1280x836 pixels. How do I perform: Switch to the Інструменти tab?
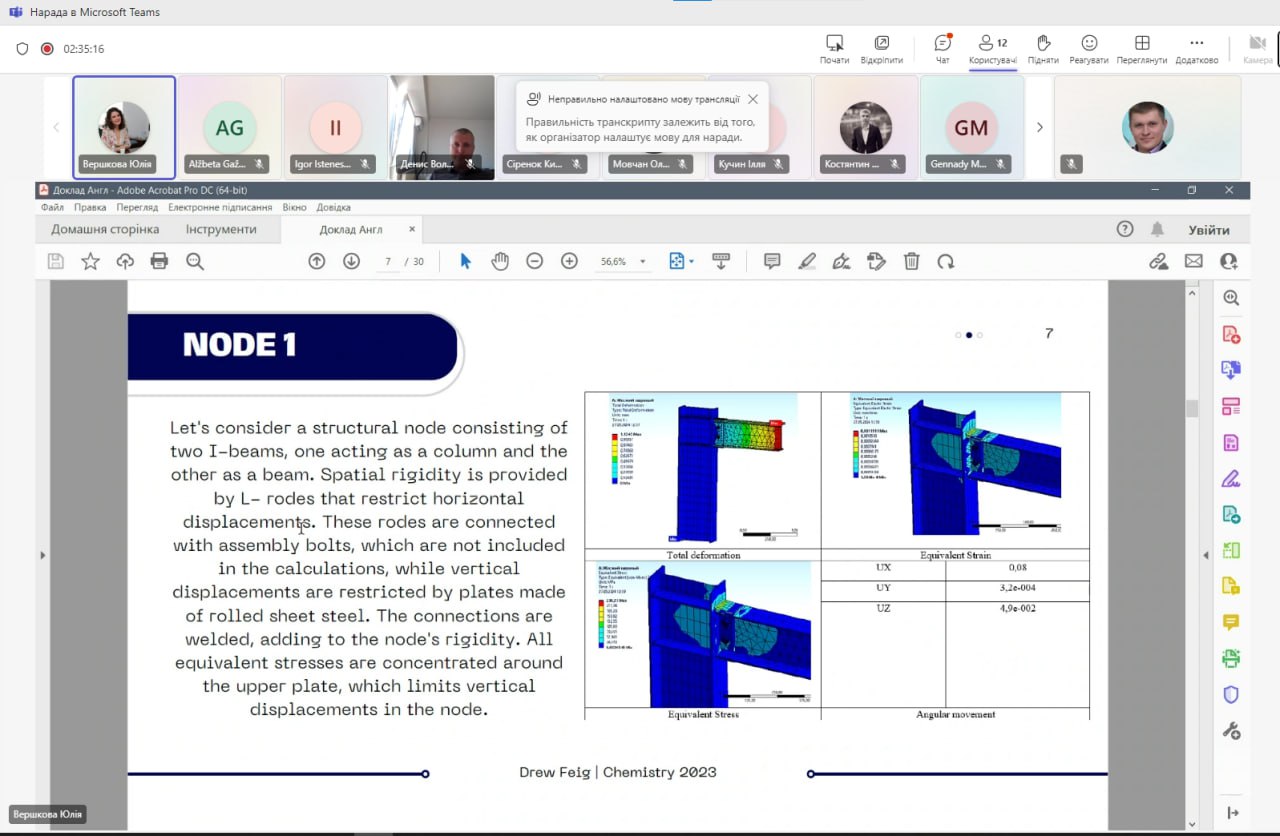point(221,229)
